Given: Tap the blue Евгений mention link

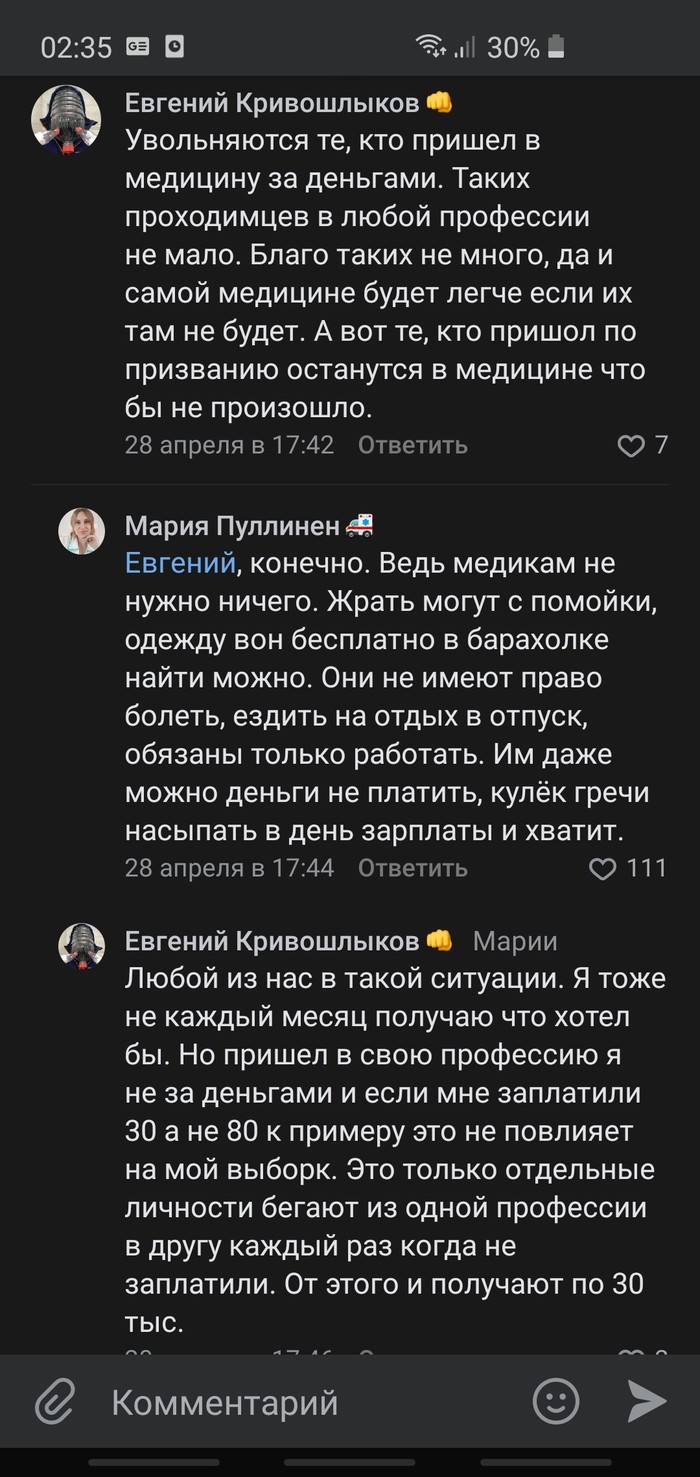Looking at the screenshot, I should click(x=181, y=563).
